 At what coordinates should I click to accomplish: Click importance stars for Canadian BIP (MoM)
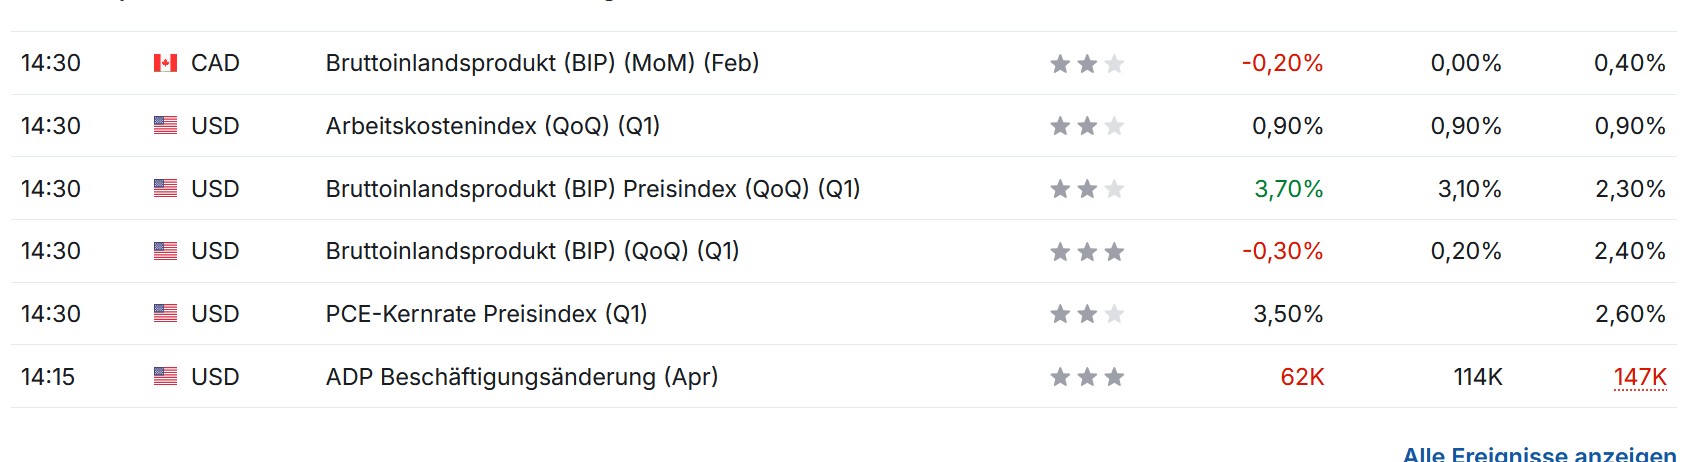coord(1087,64)
